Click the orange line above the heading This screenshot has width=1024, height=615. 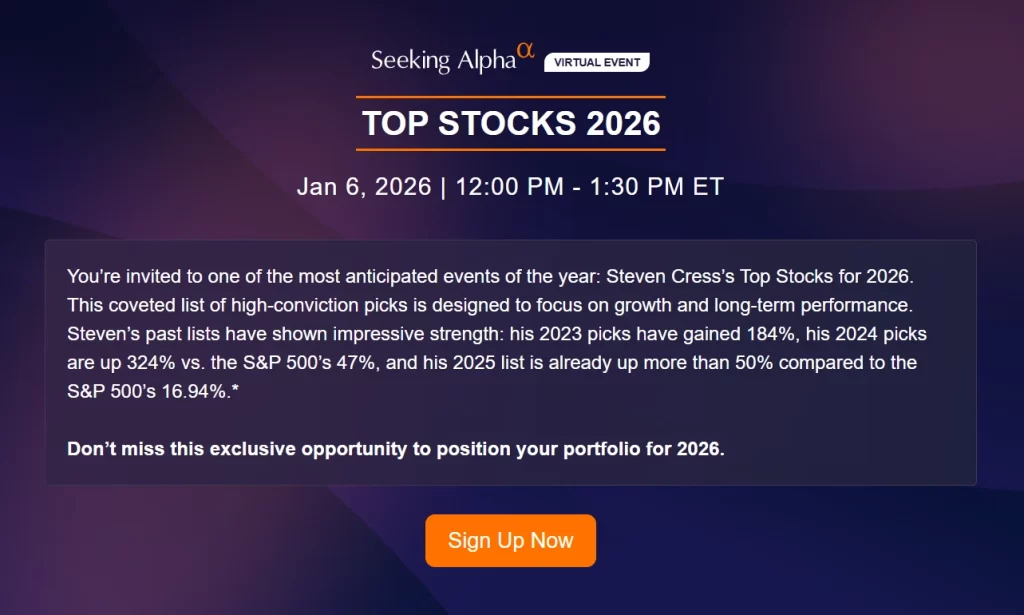[x=511, y=97]
